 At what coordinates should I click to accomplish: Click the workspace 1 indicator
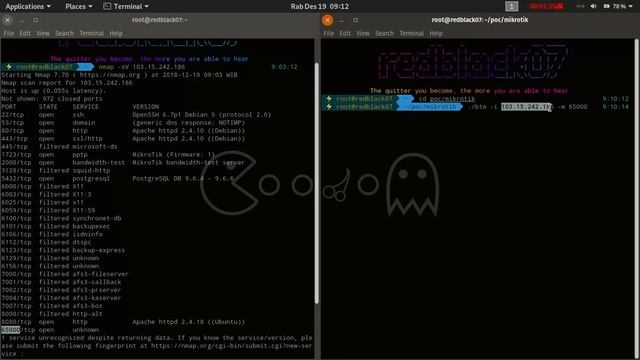point(511,6)
